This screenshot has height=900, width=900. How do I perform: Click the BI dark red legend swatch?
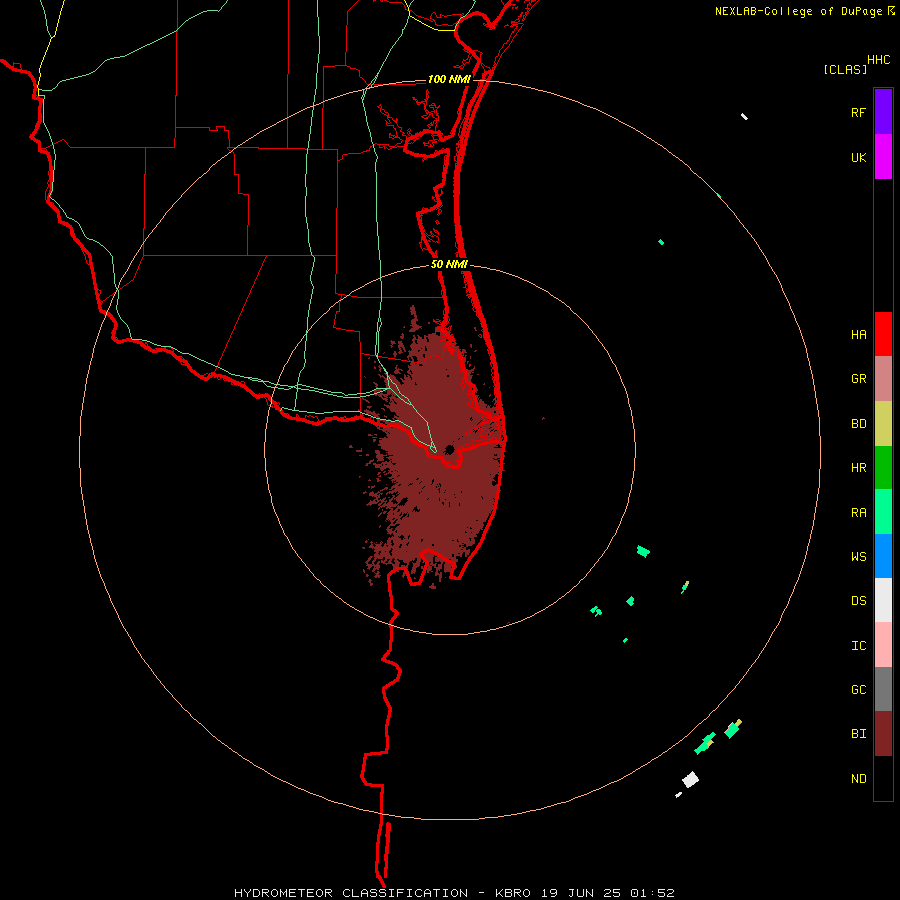point(883,734)
